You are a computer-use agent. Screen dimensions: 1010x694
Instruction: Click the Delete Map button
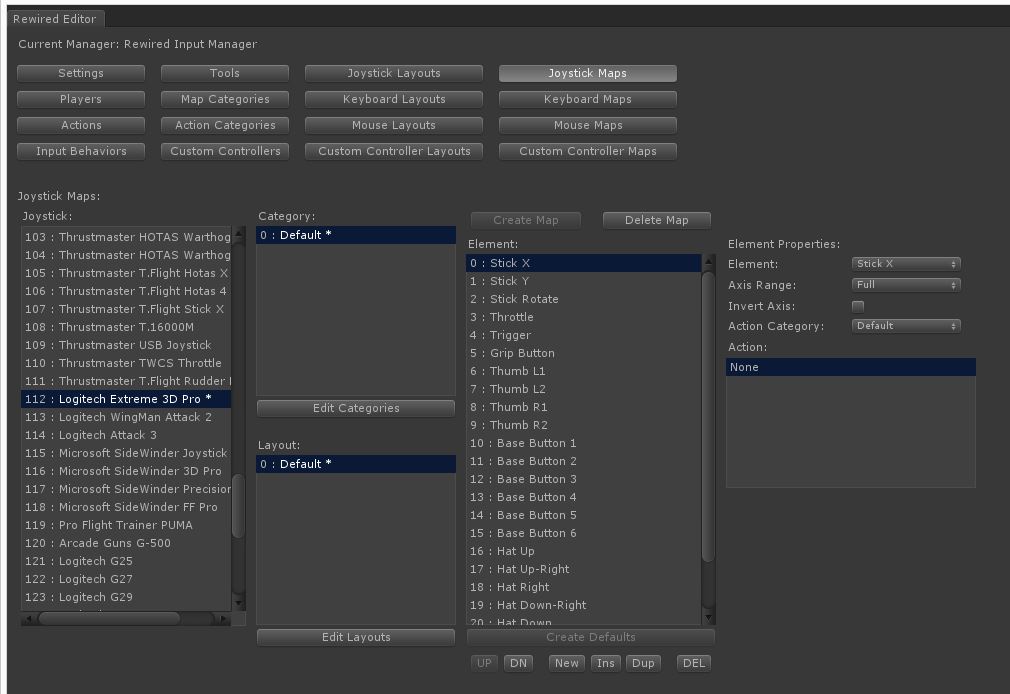(x=656, y=219)
